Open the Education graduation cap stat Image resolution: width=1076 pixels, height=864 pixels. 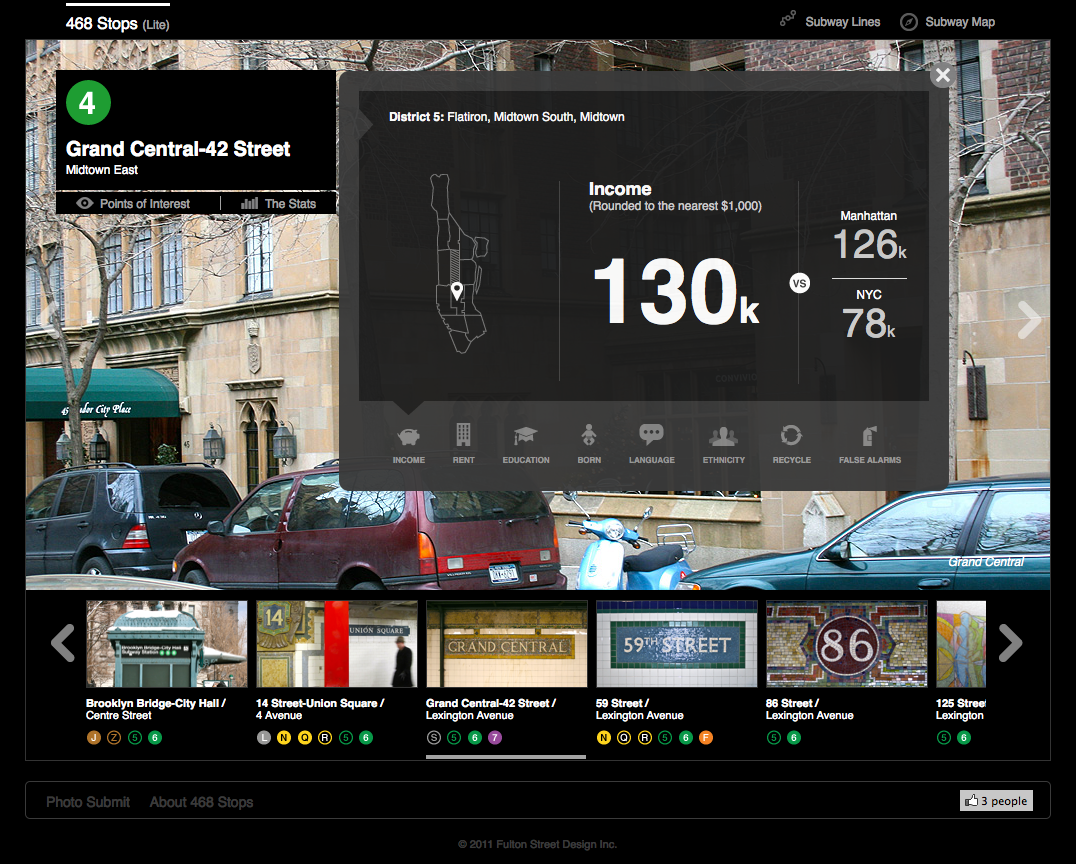pos(526,444)
